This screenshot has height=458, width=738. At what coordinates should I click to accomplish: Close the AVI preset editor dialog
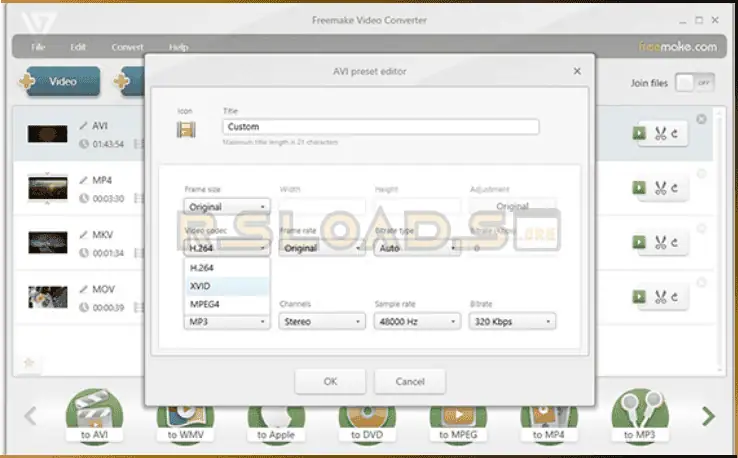click(577, 71)
